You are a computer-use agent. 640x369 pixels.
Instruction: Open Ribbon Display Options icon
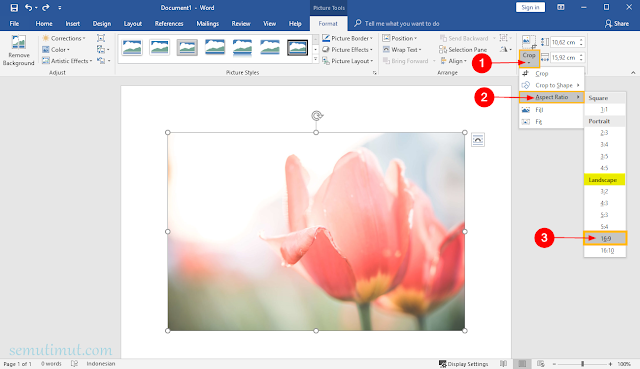pos(561,7)
